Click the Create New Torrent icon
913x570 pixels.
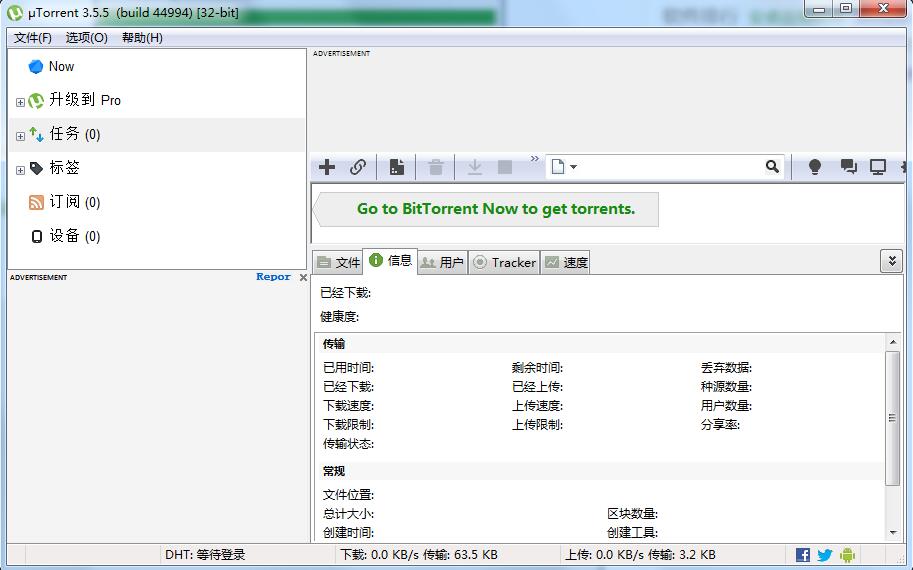click(x=397, y=167)
